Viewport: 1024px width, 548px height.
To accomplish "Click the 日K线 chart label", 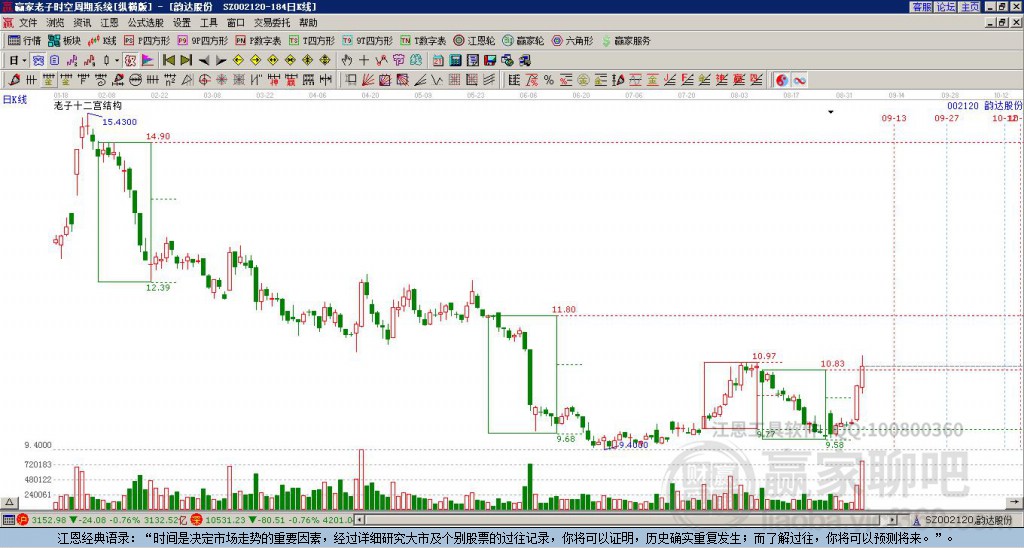I will [x=14, y=100].
